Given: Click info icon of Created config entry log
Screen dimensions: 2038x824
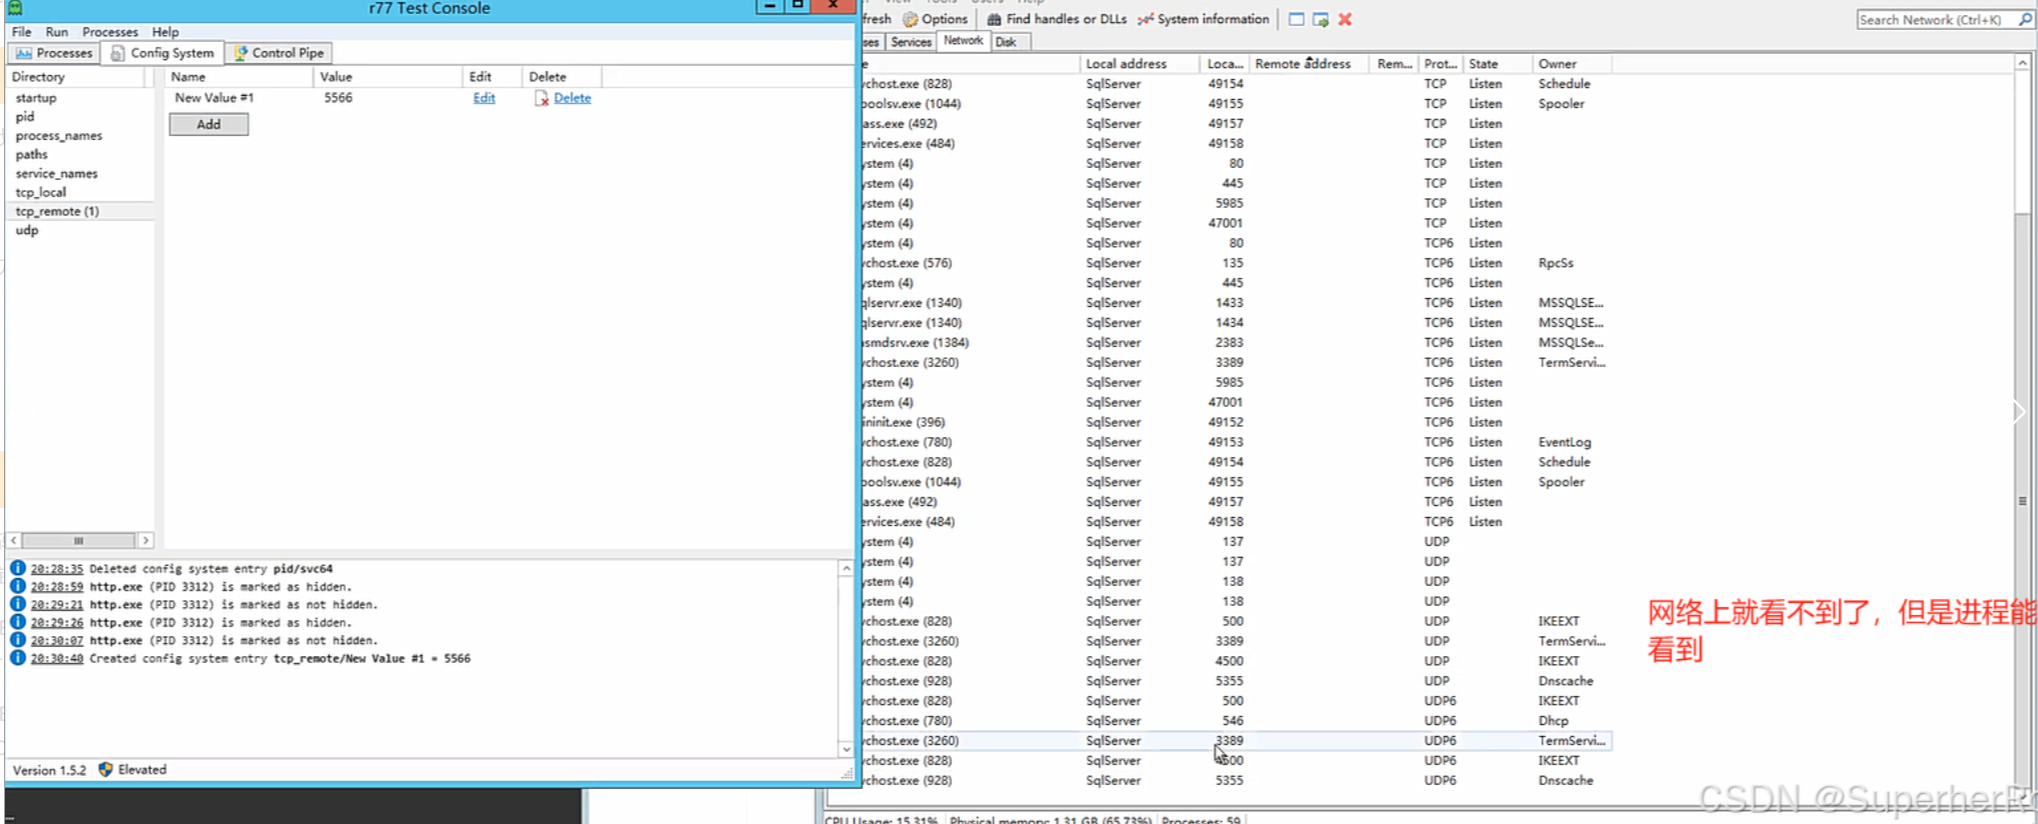Looking at the screenshot, I should [18, 658].
